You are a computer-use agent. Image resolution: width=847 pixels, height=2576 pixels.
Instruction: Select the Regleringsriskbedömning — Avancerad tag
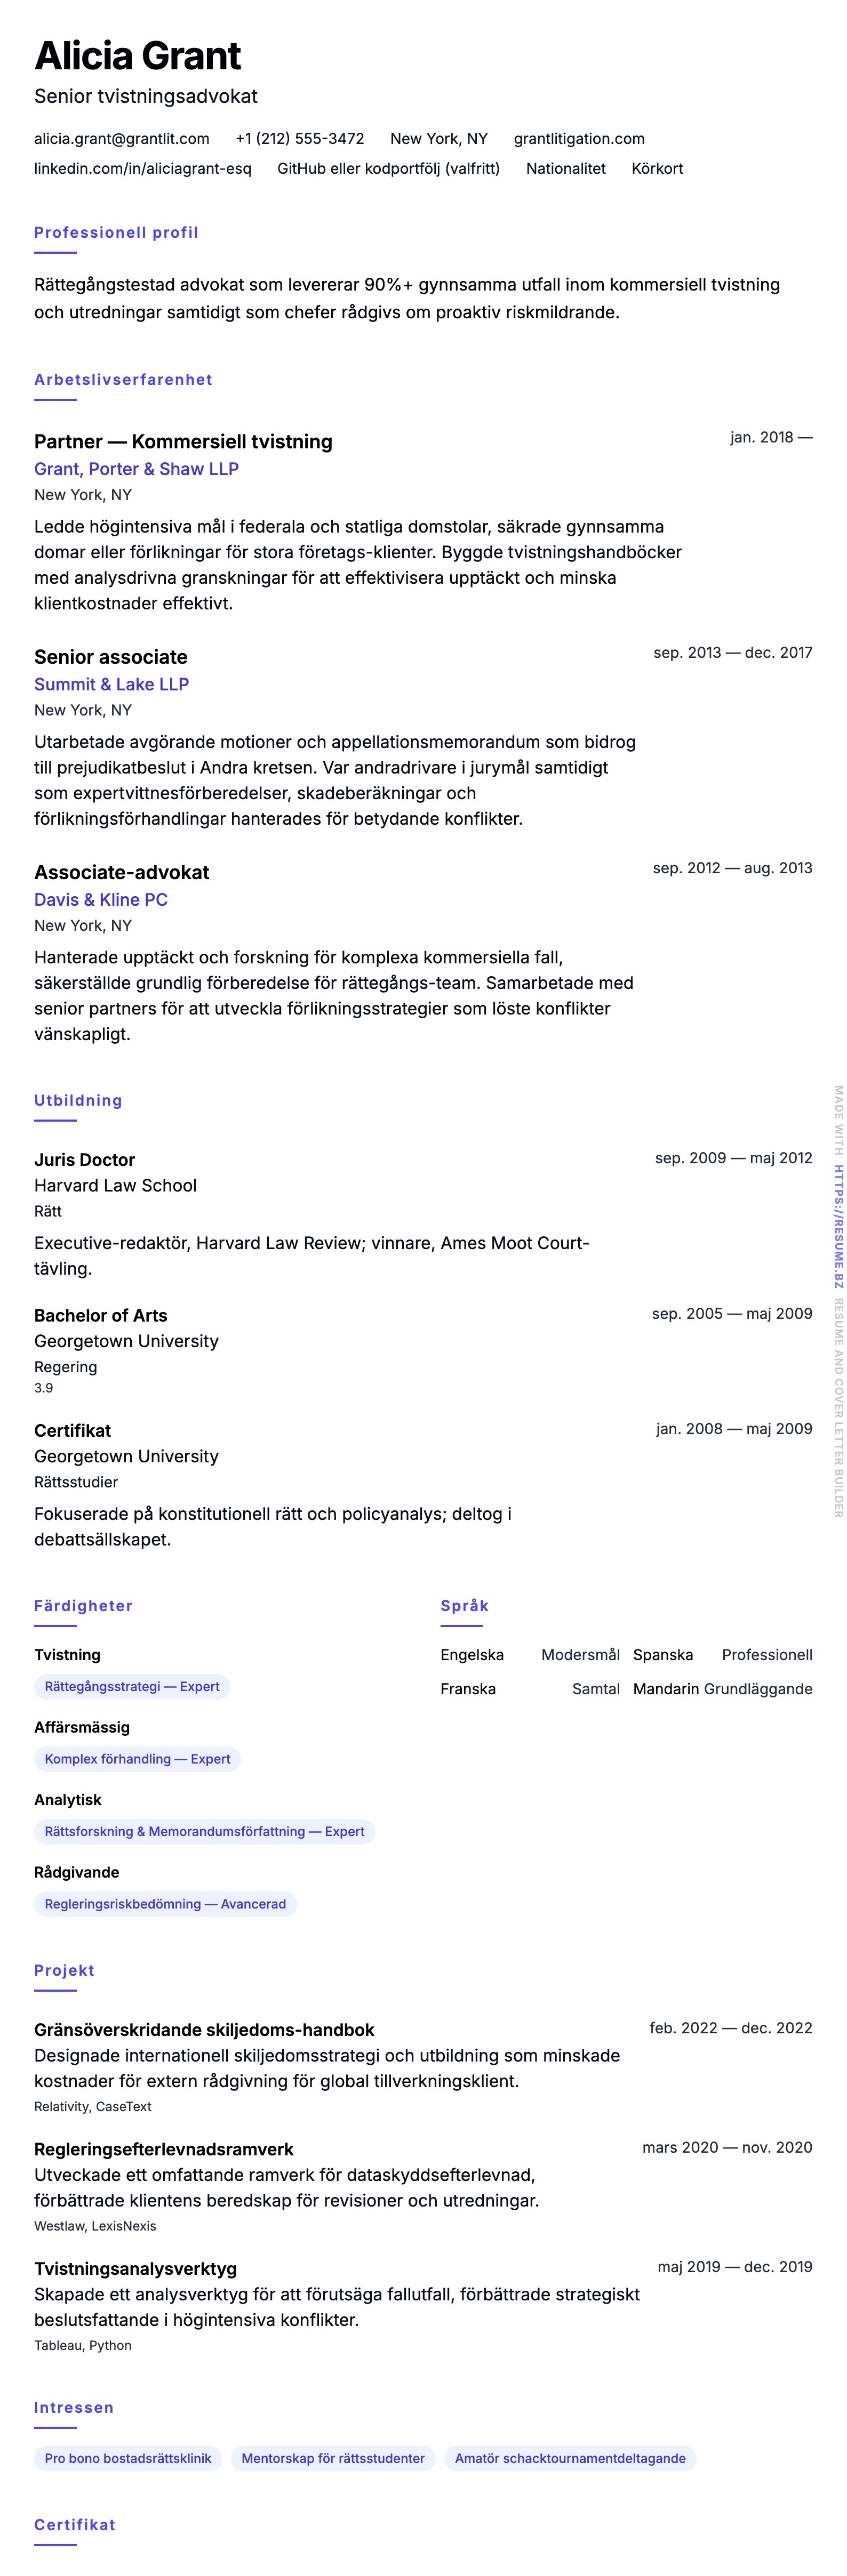[165, 1904]
